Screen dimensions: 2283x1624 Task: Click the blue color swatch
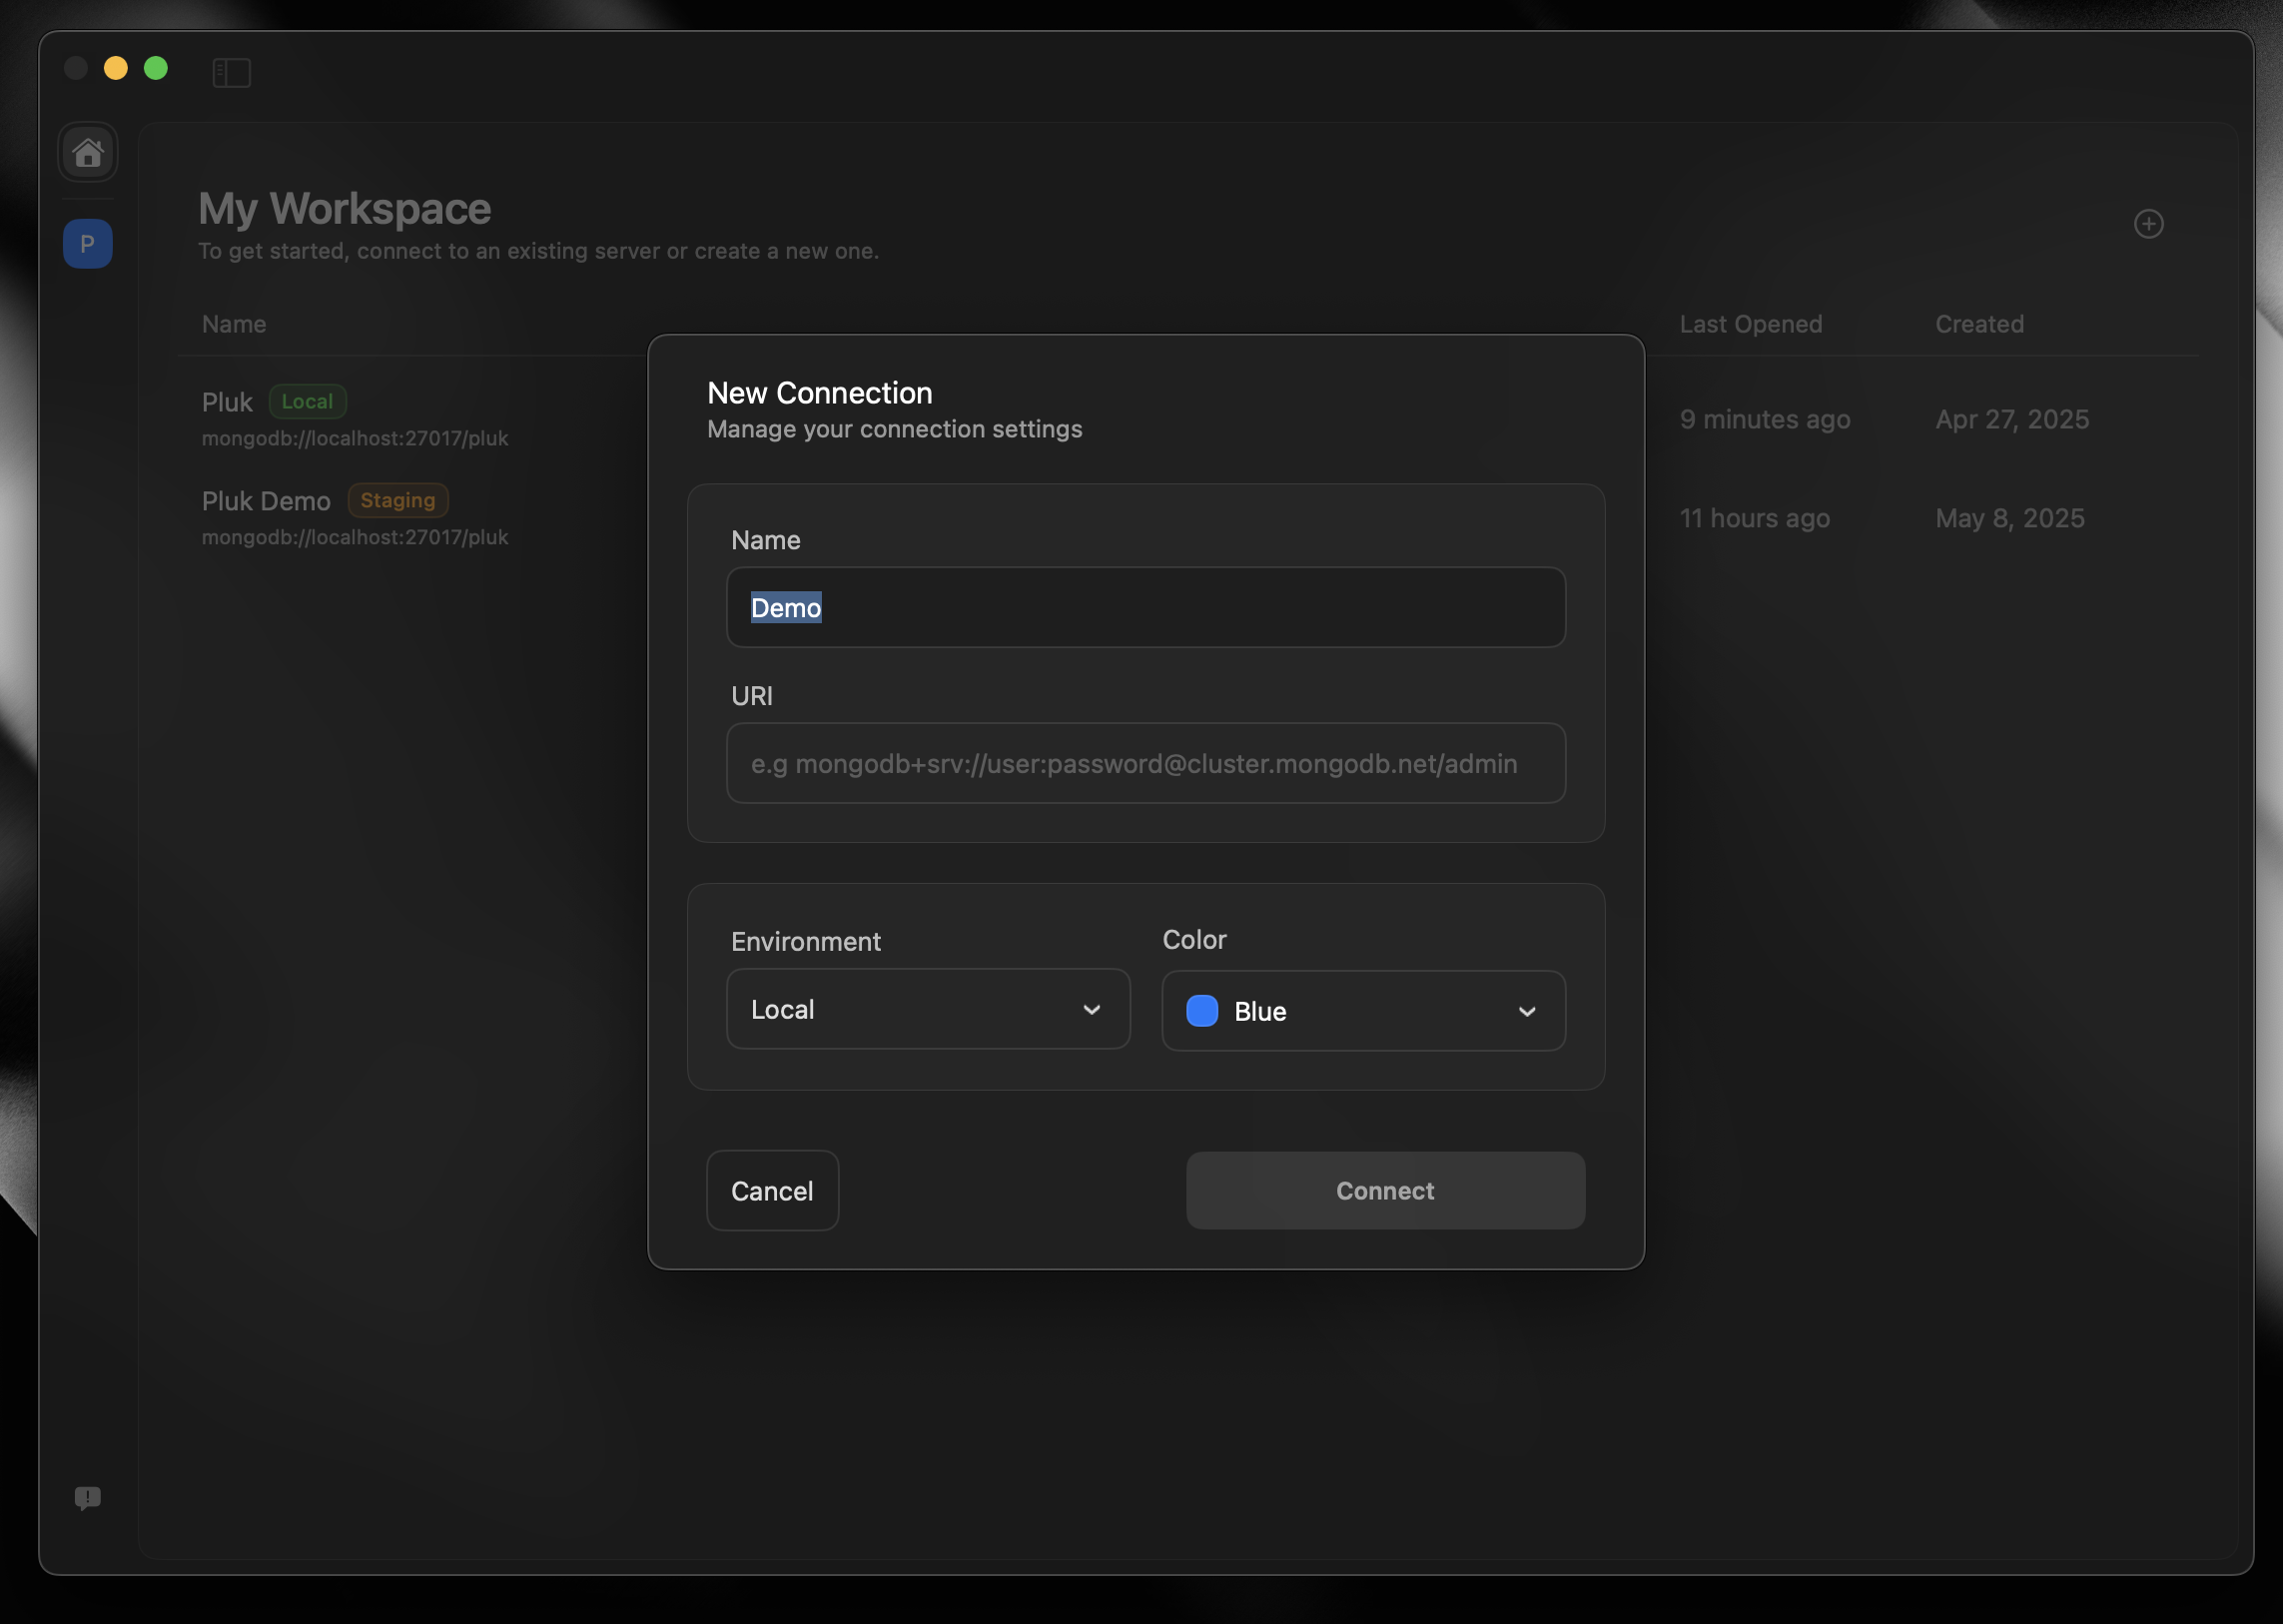1202,1011
